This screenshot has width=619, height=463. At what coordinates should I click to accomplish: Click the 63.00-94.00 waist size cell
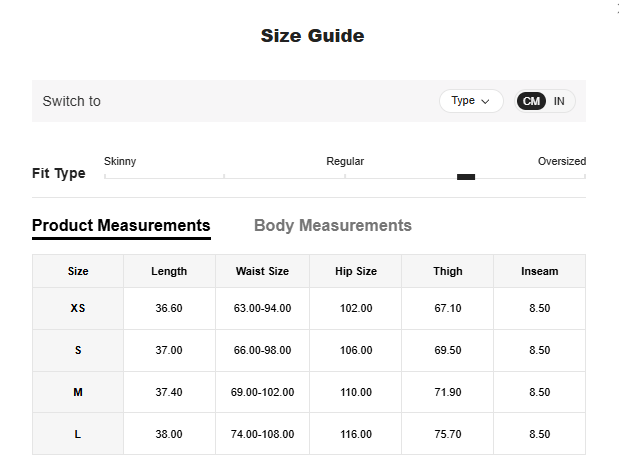coord(262,309)
